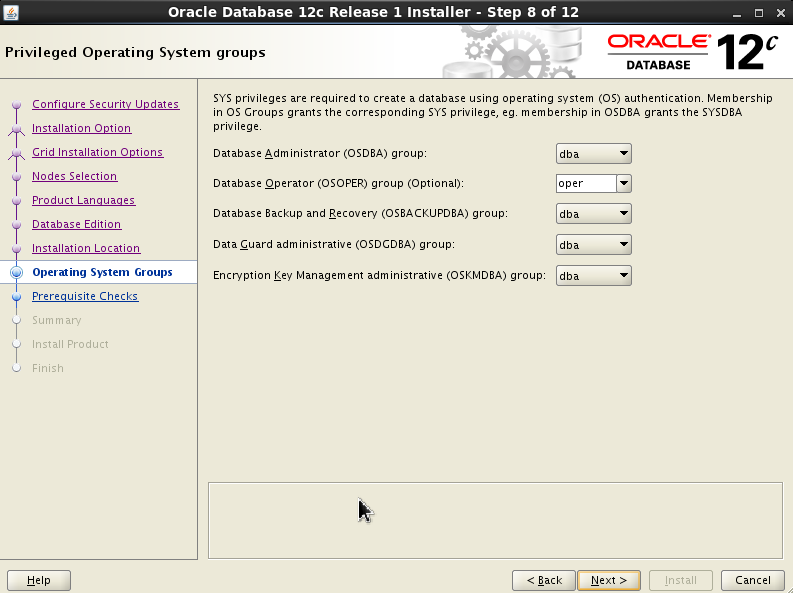Screen dimensions: 793x593
Task: Click the Back button
Action: tap(544, 580)
